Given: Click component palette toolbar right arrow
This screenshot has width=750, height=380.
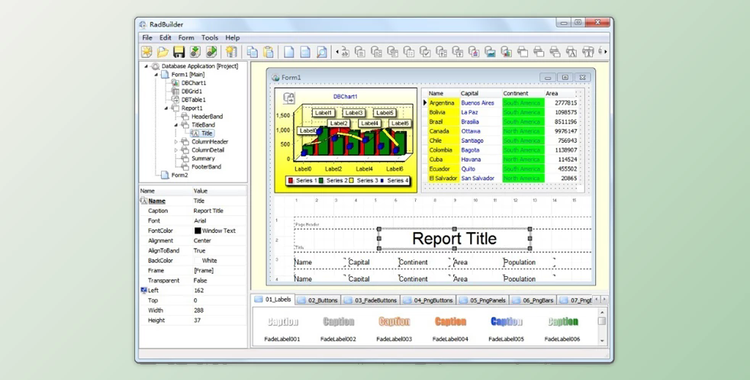Looking at the screenshot, I should tap(606, 52).
